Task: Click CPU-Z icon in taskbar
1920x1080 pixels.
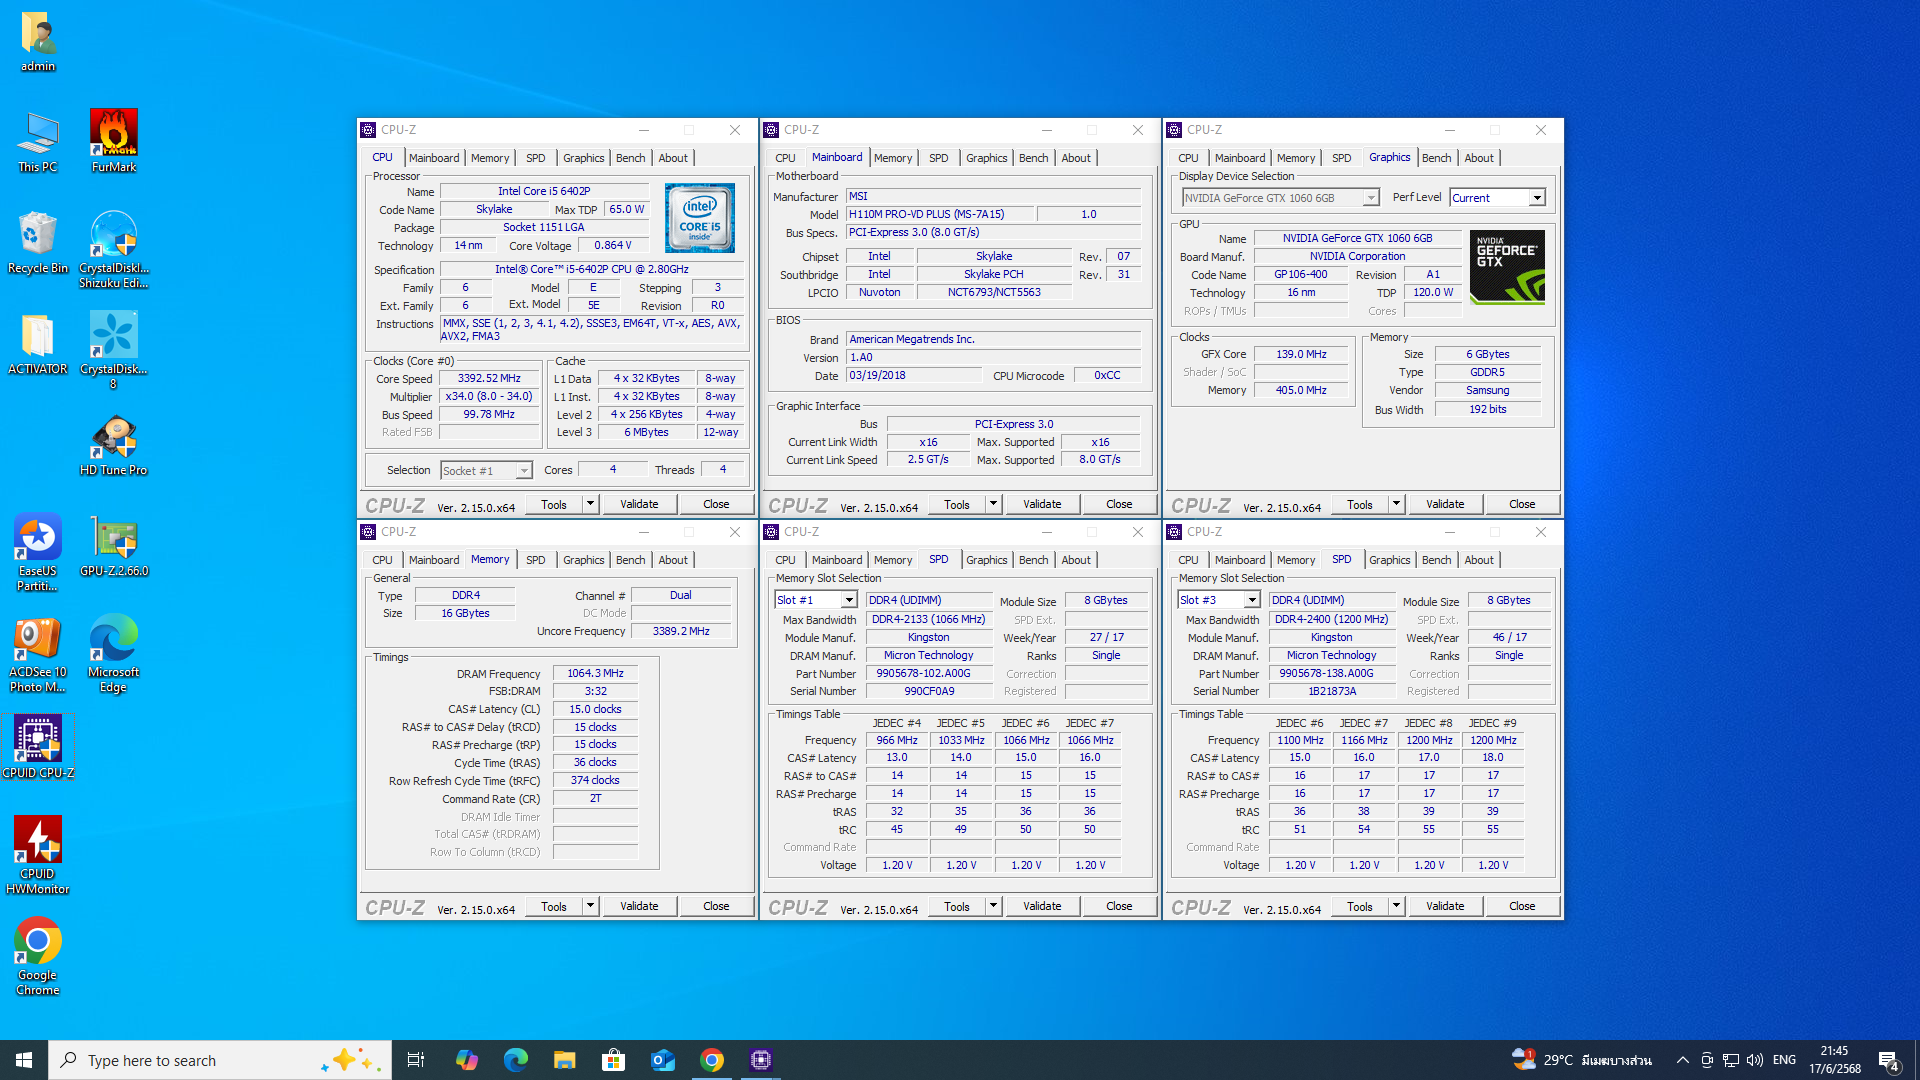Action: pos(761,1060)
